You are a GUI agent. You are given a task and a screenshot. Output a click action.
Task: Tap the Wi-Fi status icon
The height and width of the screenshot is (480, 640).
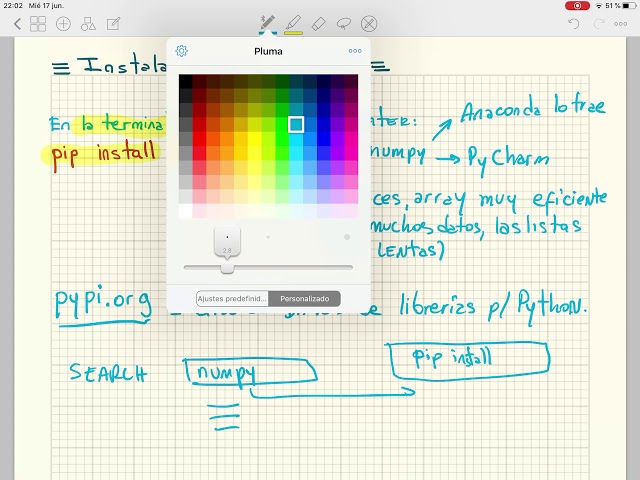(x=599, y=6)
